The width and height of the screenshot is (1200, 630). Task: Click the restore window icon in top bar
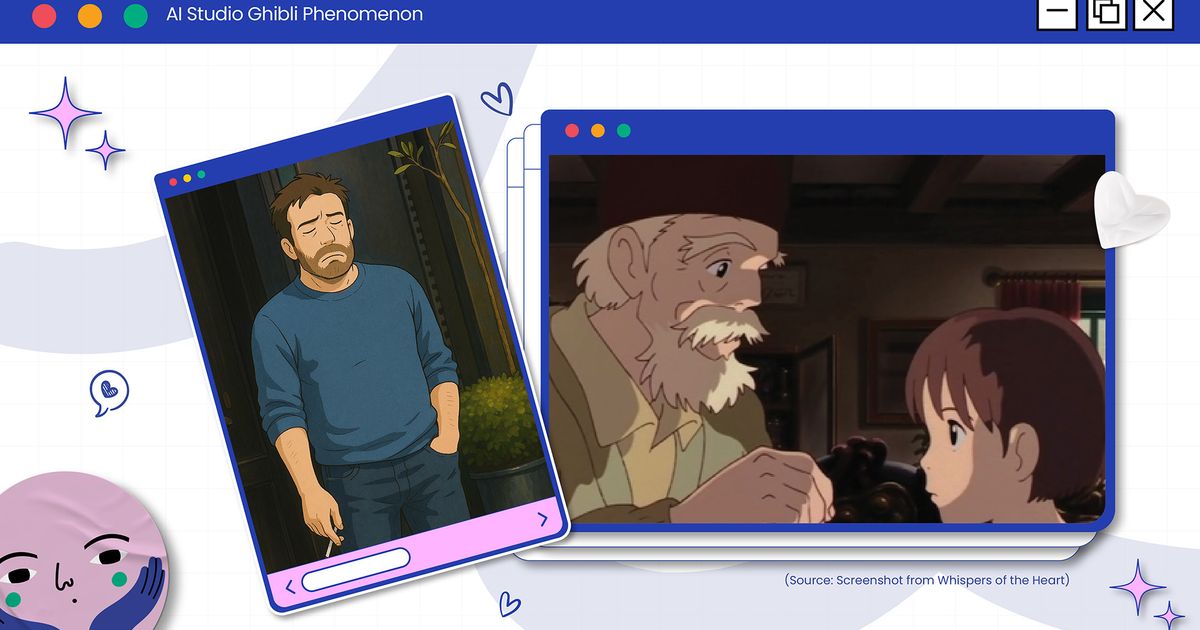point(1106,13)
